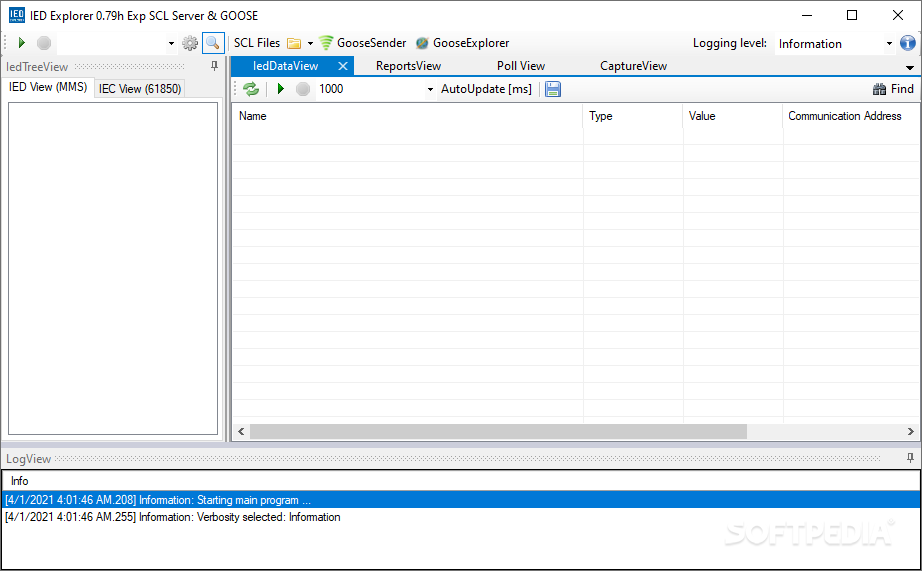Start auto update with the green play icon
The image size is (922, 571).
coord(280,89)
